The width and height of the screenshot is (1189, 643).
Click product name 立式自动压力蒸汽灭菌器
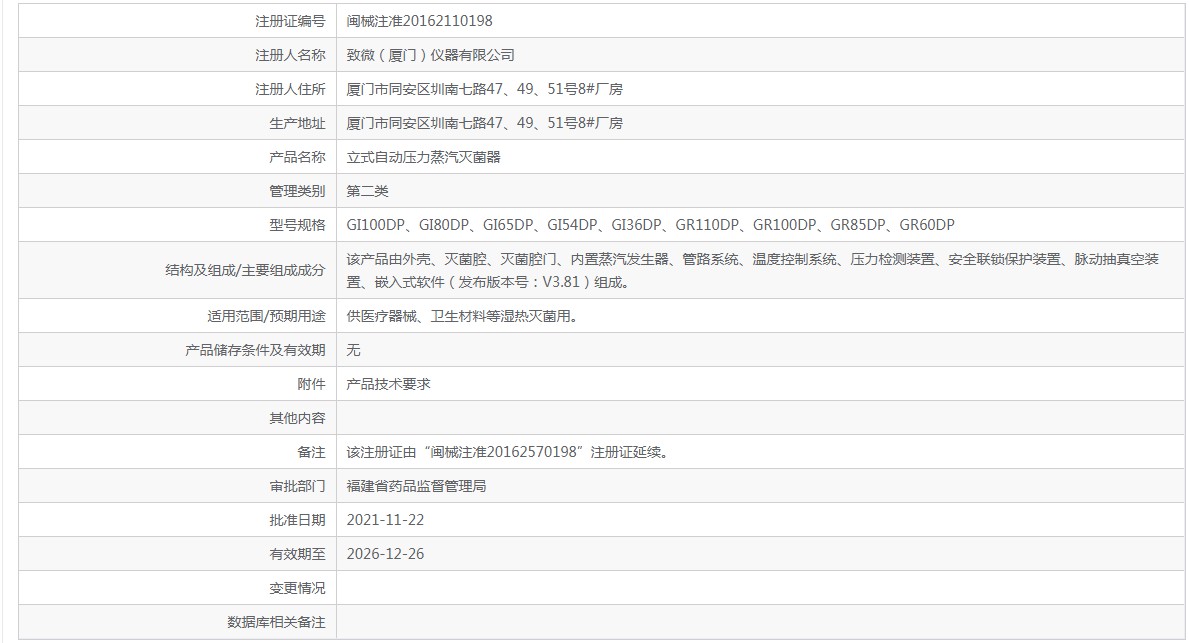click(x=424, y=157)
